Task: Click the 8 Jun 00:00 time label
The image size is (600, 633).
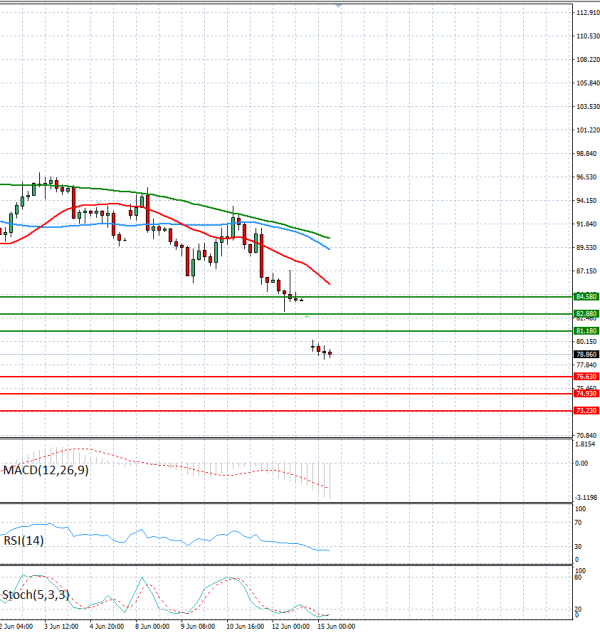Action: pyautogui.click(x=152, y=627)
